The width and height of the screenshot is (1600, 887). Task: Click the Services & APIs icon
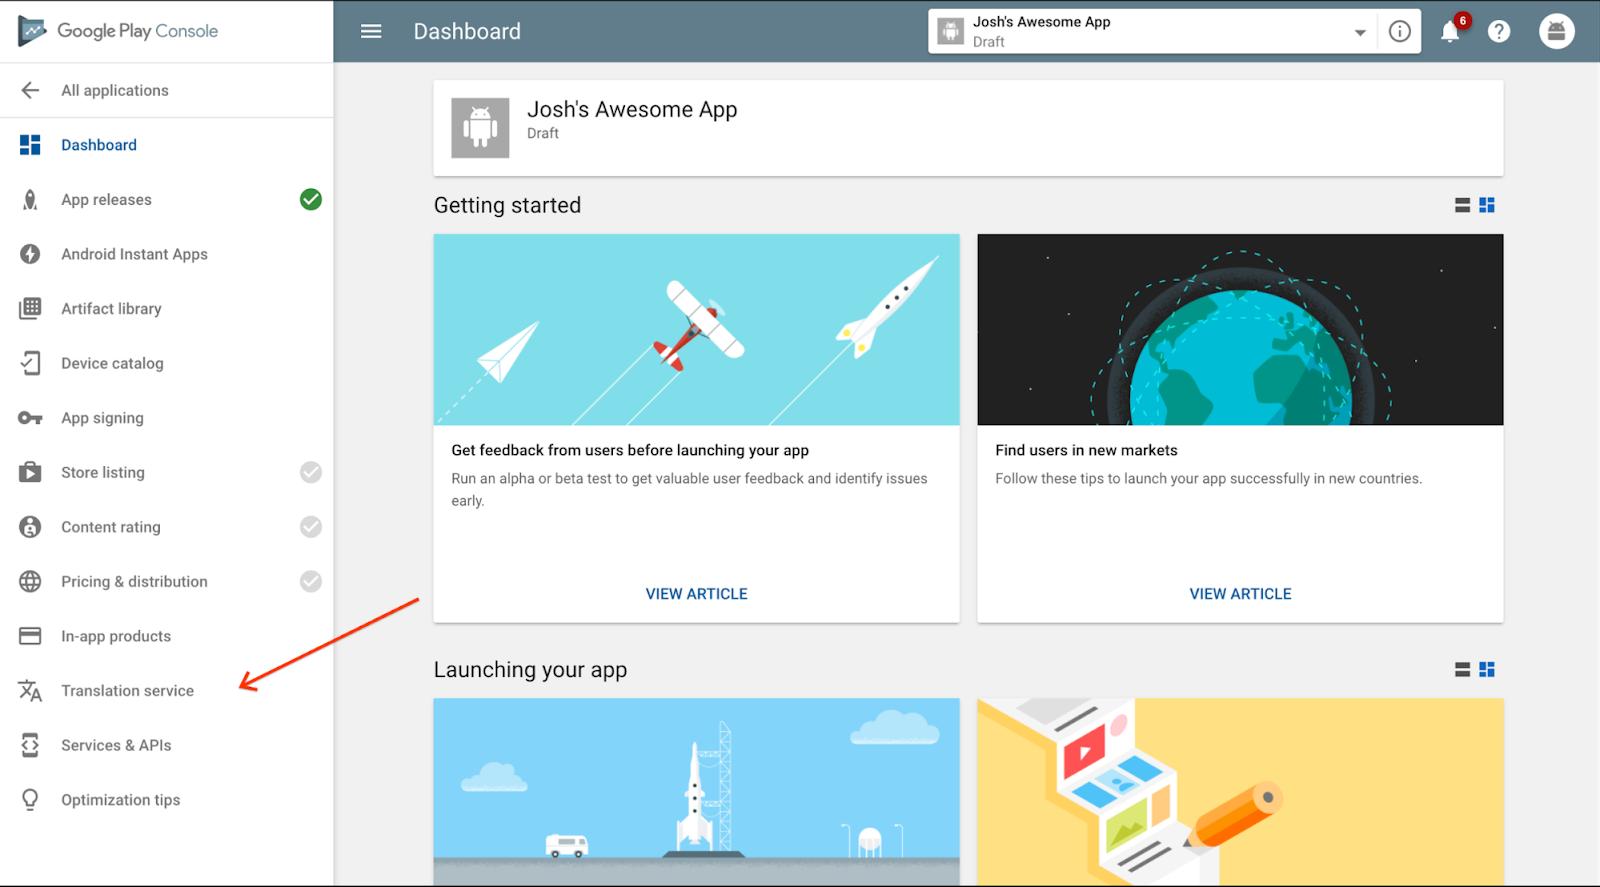(x=30, y=745)
